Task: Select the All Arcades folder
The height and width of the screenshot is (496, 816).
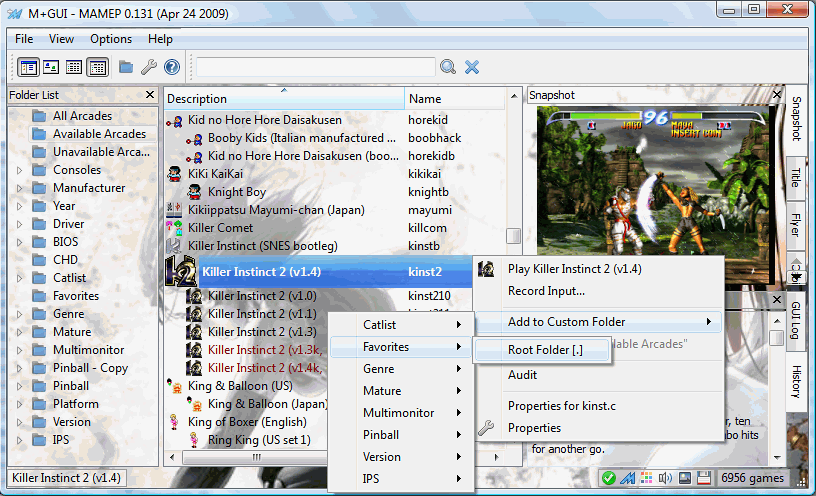Action: (82, 116)
